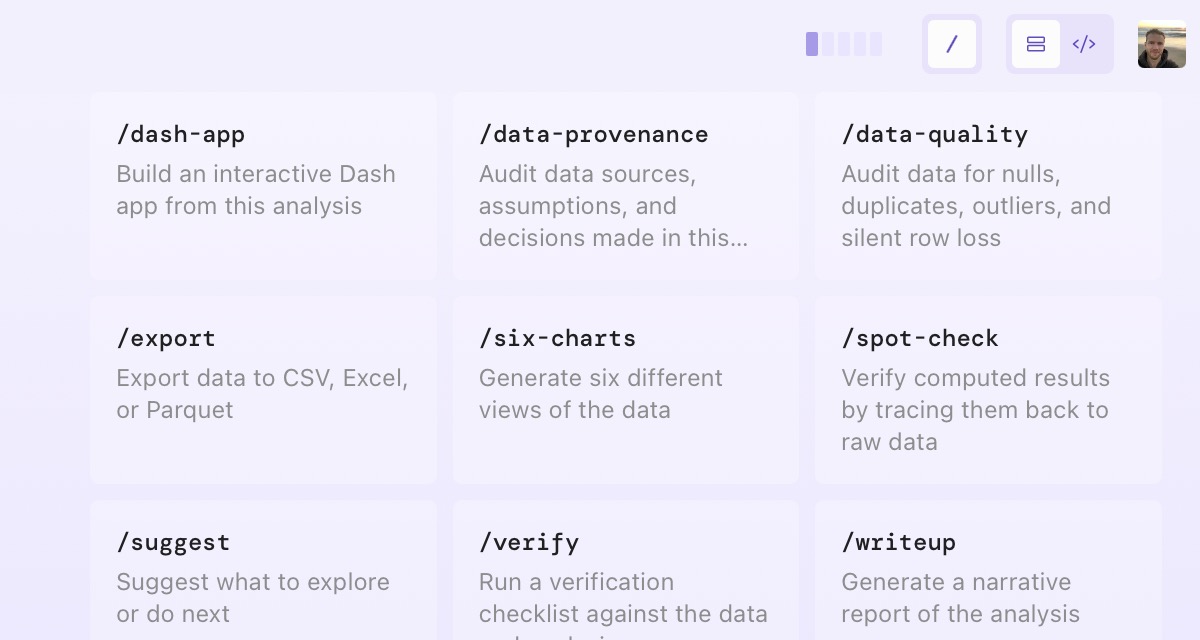This screenshot has height=640, width=1200.
Task: Open the /spot-check command card
Action: [x=988, y=390]
